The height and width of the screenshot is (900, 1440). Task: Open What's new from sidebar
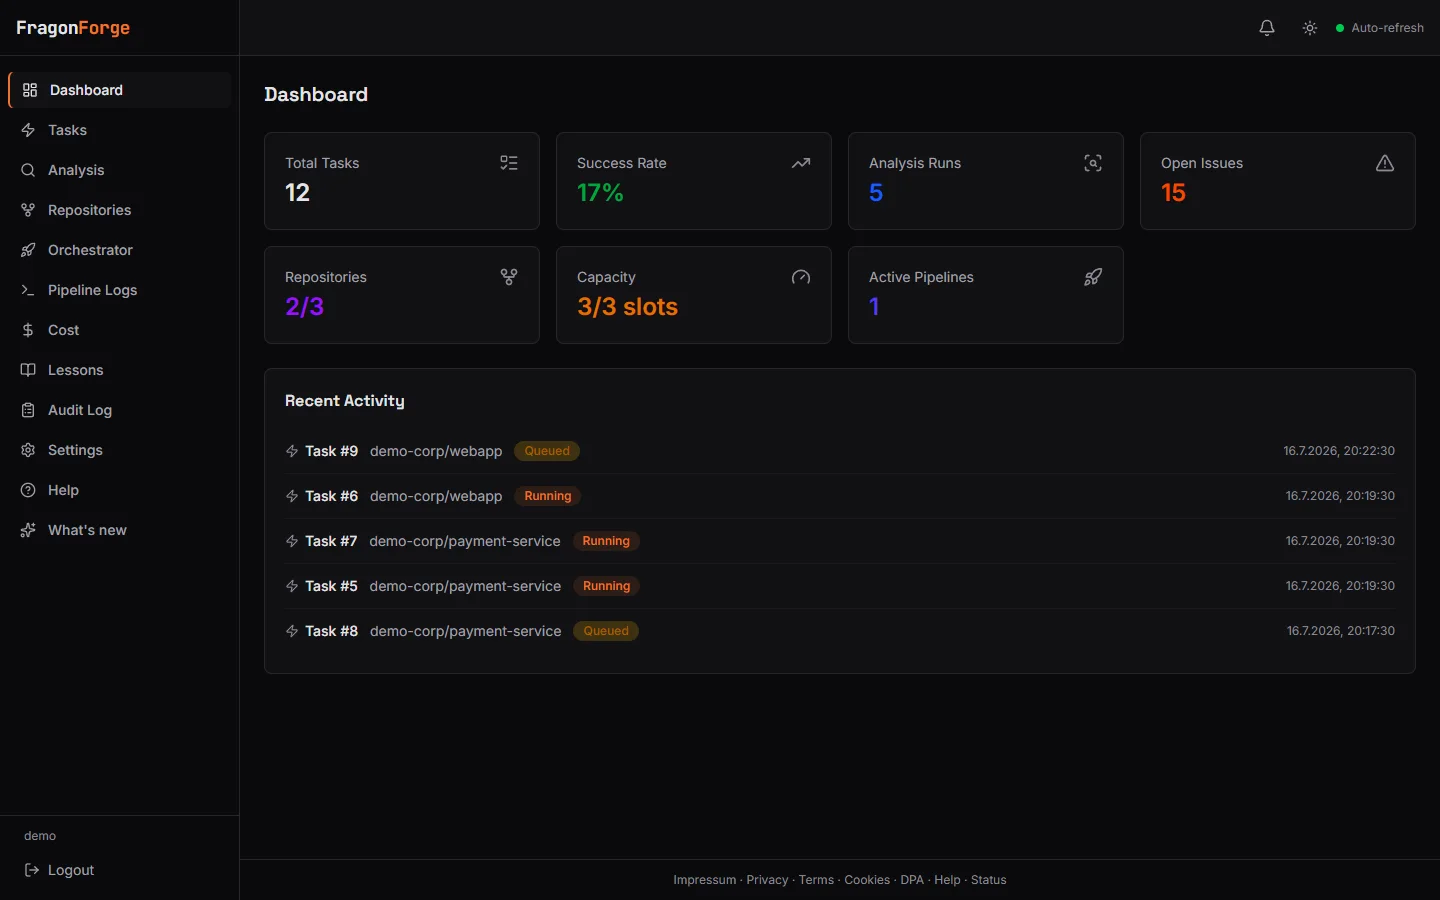(x=120, y=530)
